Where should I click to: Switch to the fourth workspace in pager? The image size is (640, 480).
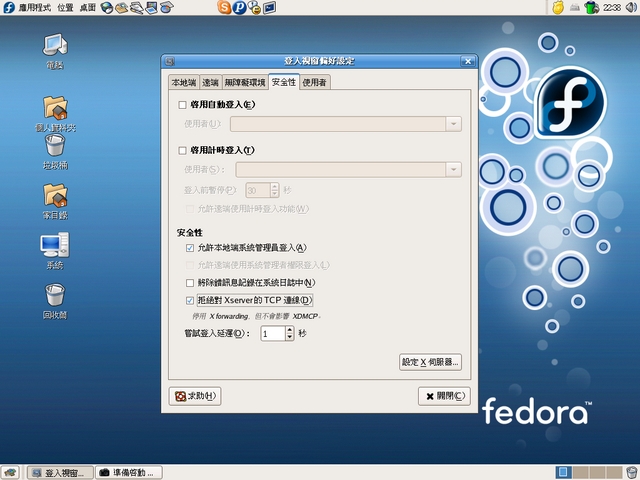click(x=614, y=472)
